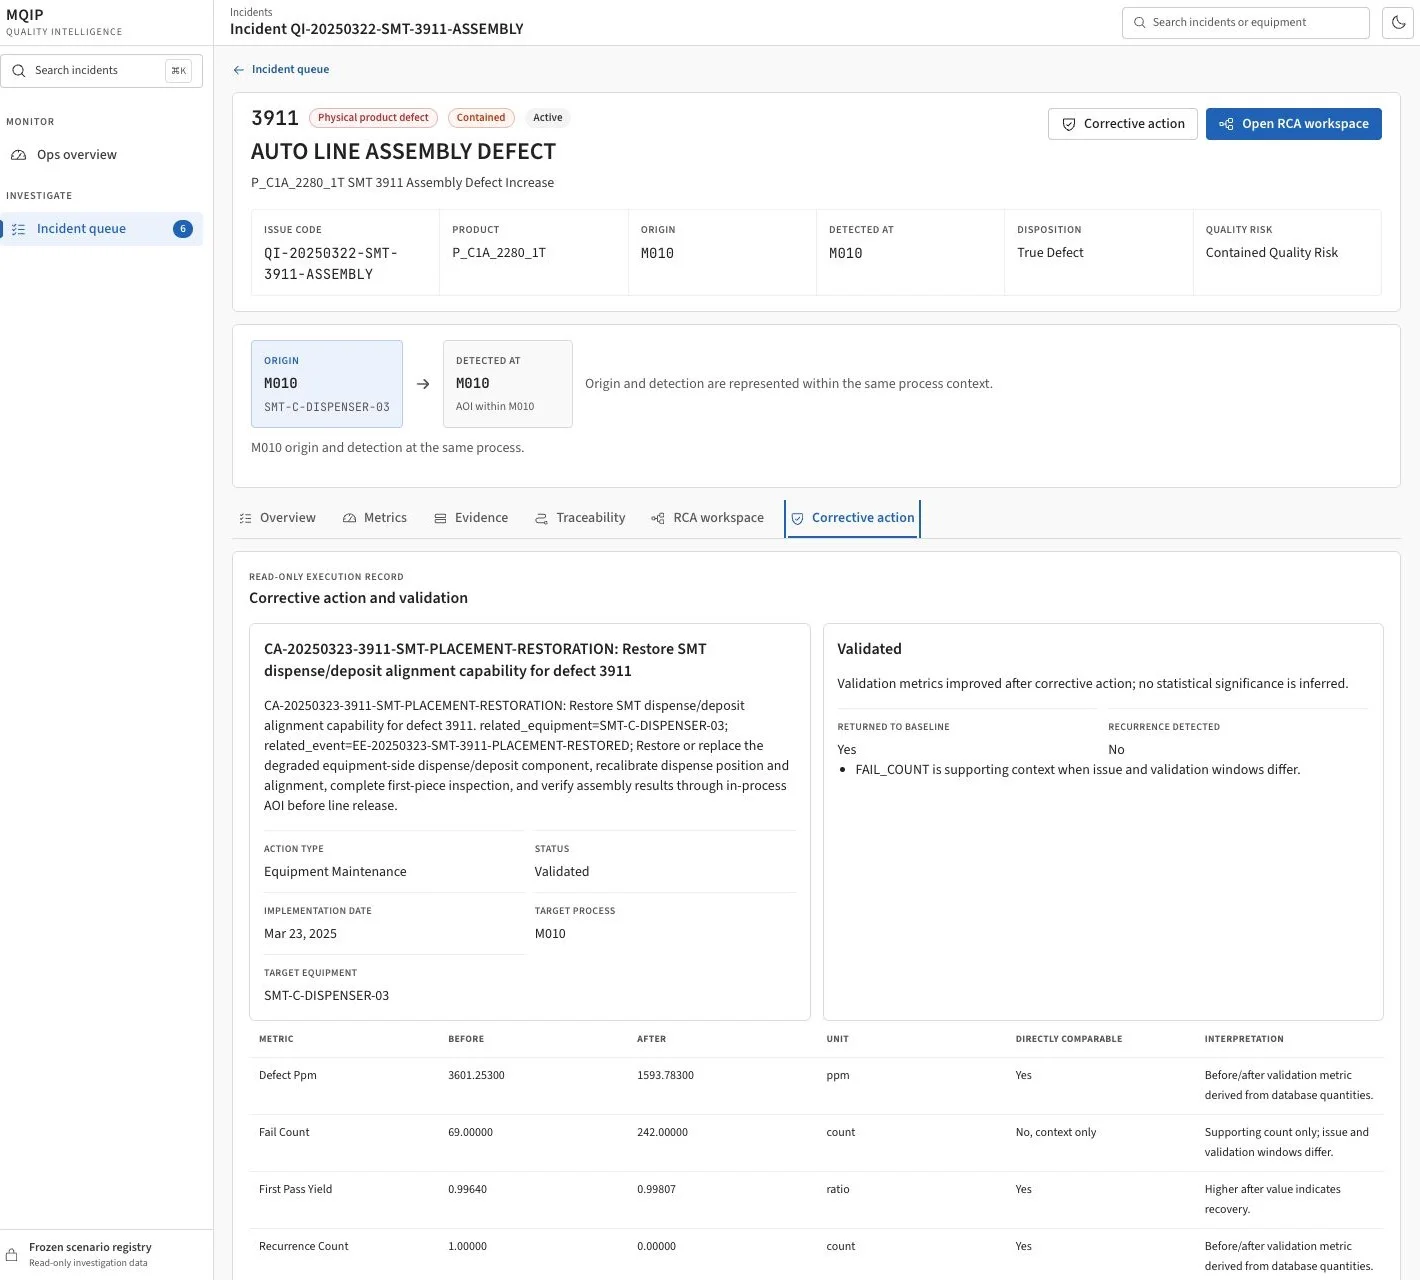Switch to the Metrics tab
This screenshot has width=1420, height=1280.
[374, 518]
